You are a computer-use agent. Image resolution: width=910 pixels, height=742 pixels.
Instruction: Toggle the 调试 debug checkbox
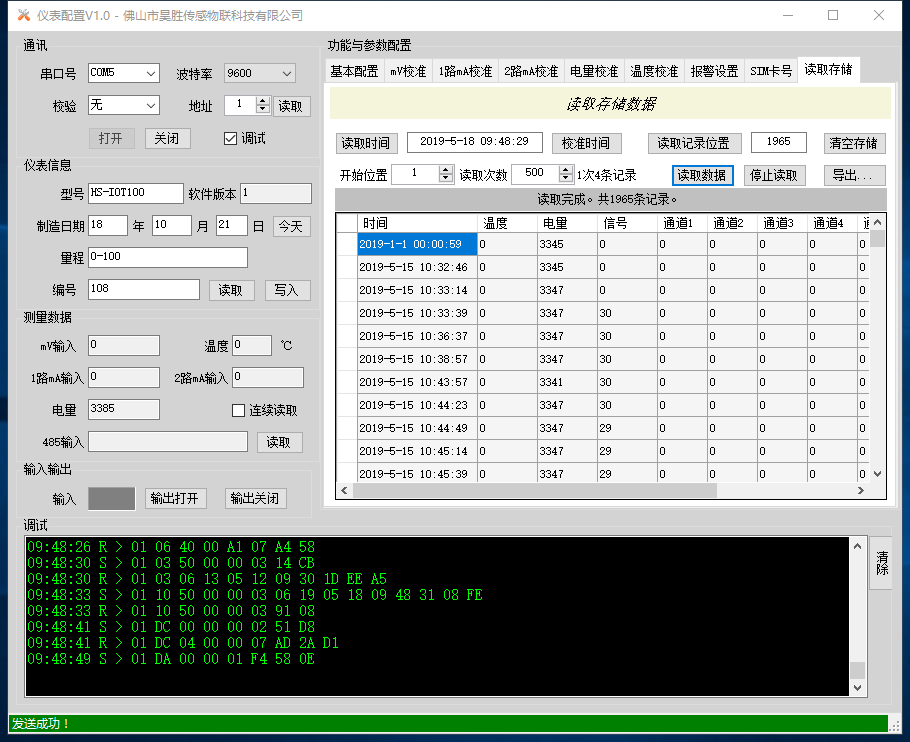tap(230, 138)
